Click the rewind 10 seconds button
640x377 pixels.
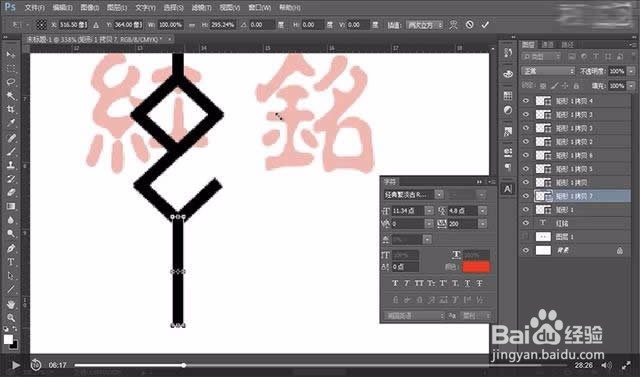point(36,365)
